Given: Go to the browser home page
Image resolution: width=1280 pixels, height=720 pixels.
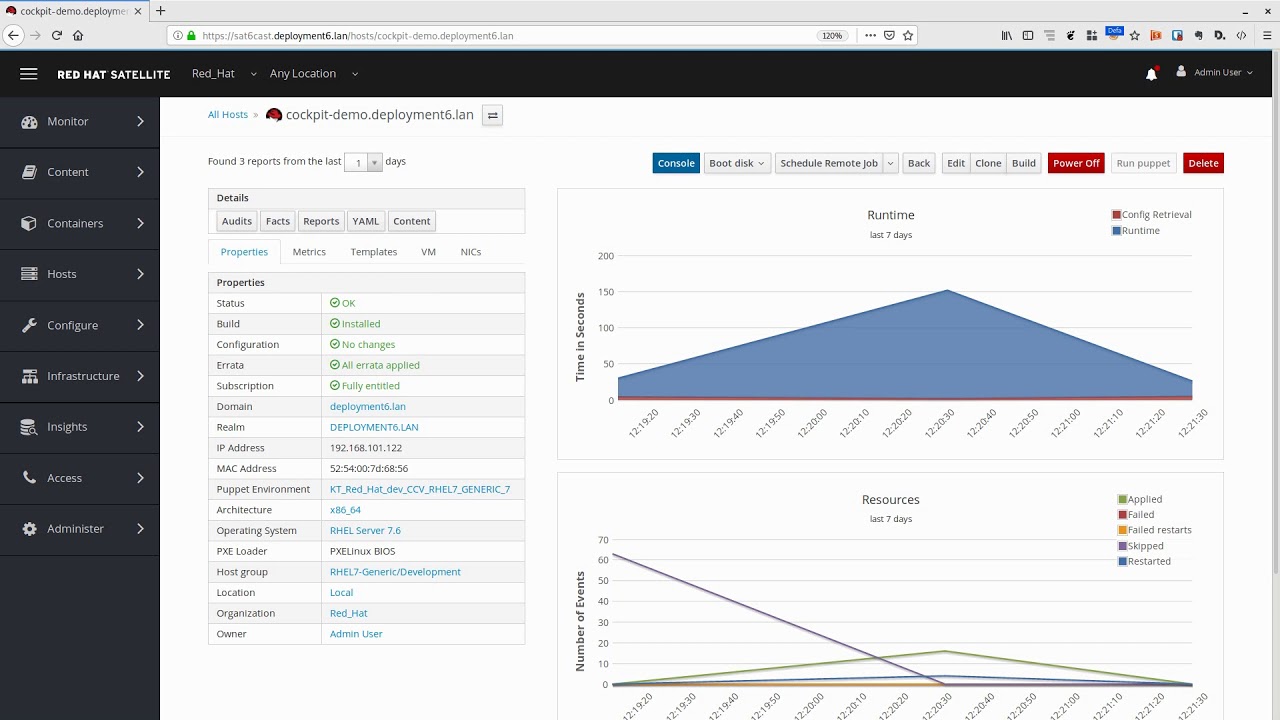Looking at the screenshot, I should [x=78, y=35].
